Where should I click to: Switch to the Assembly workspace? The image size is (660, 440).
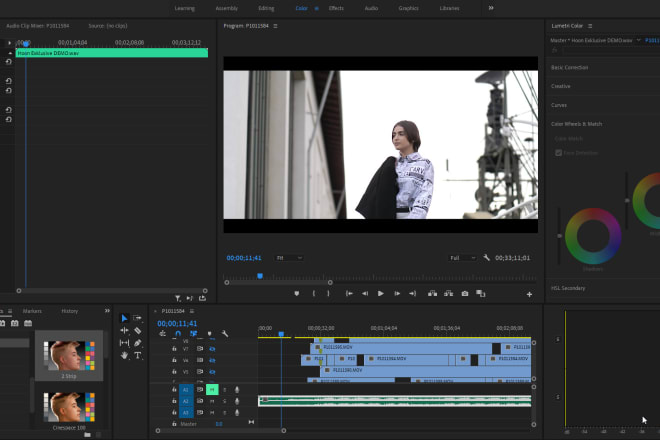227,8
